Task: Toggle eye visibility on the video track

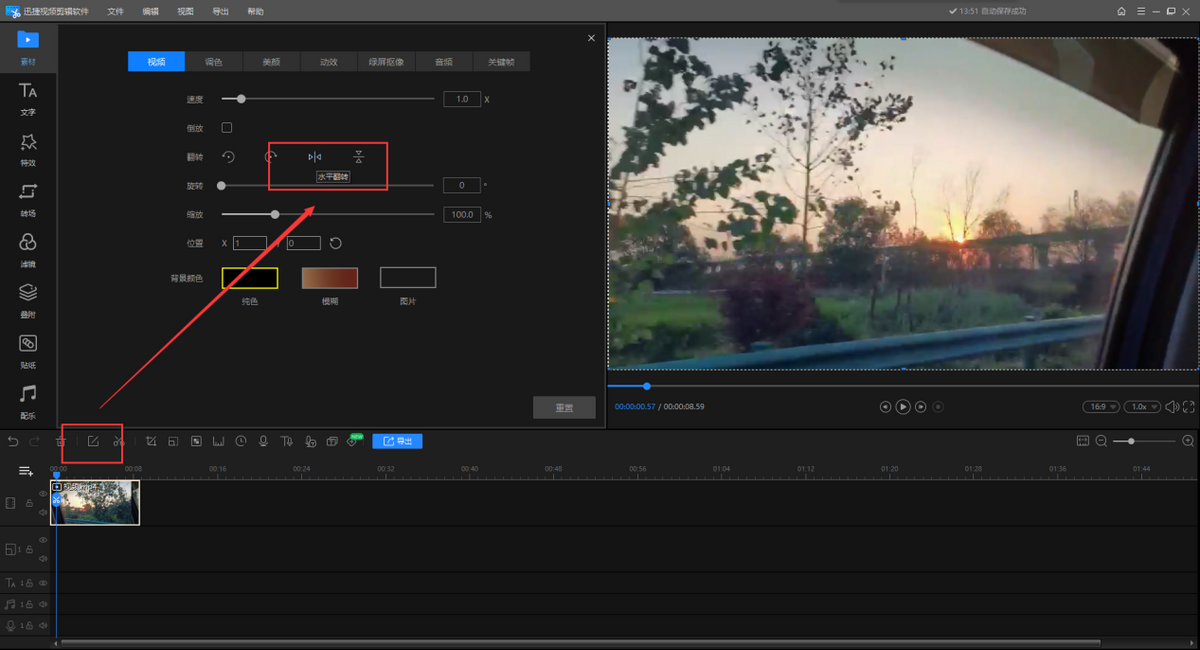Action: click(x=43, y=494)
